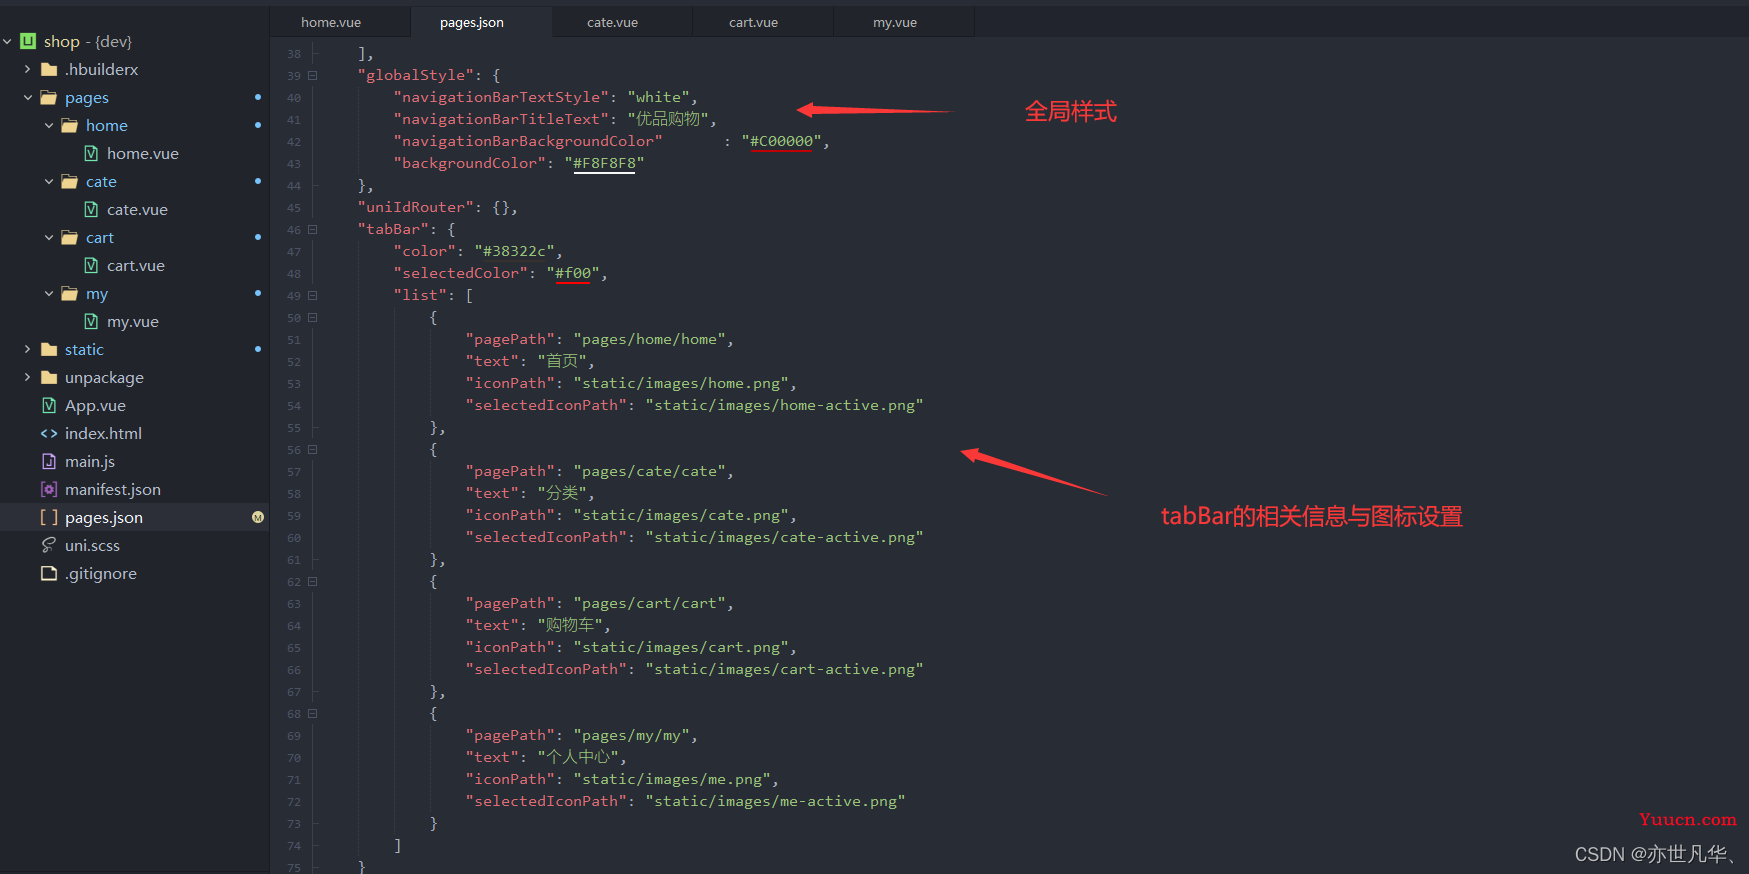1749x874 pixels.
Task: Open the home.vue editor tab
Action: pos(331,22)
